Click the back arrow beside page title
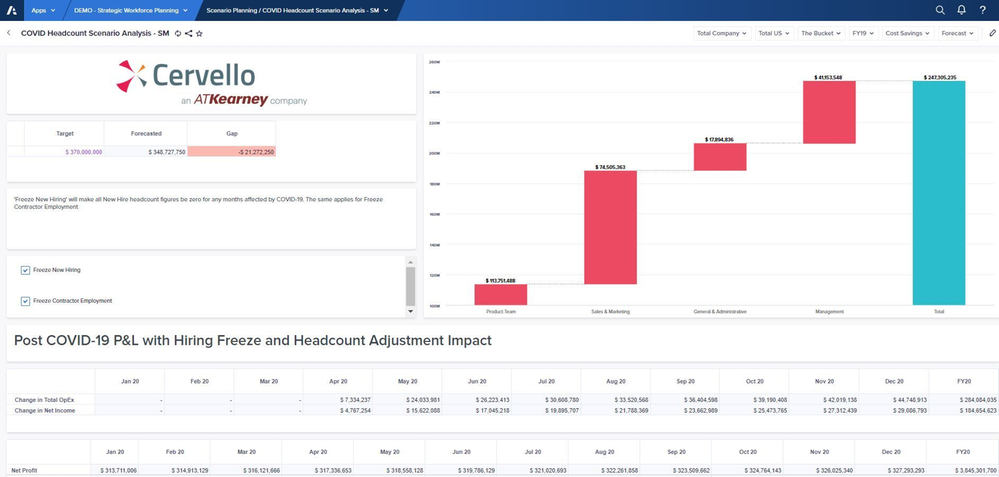999x477 pixels. pyautogui.click(x=9, y=33)
